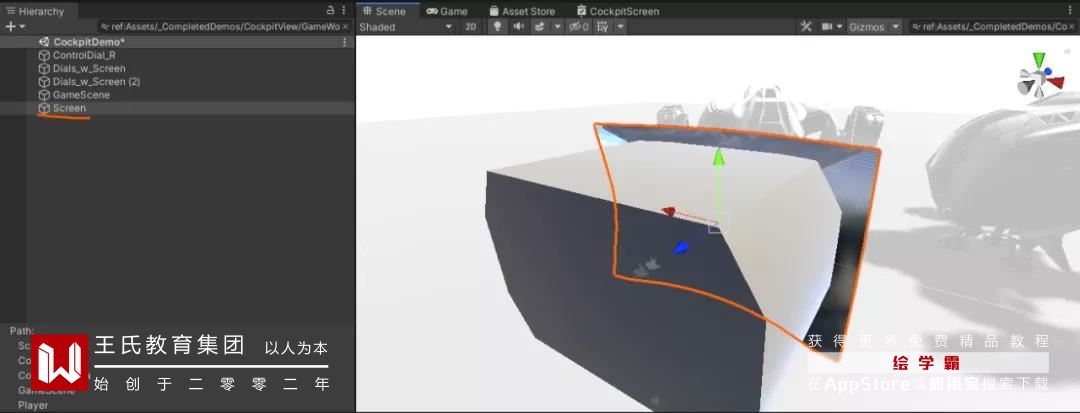Switch to the Game tab

coord(447,11)
